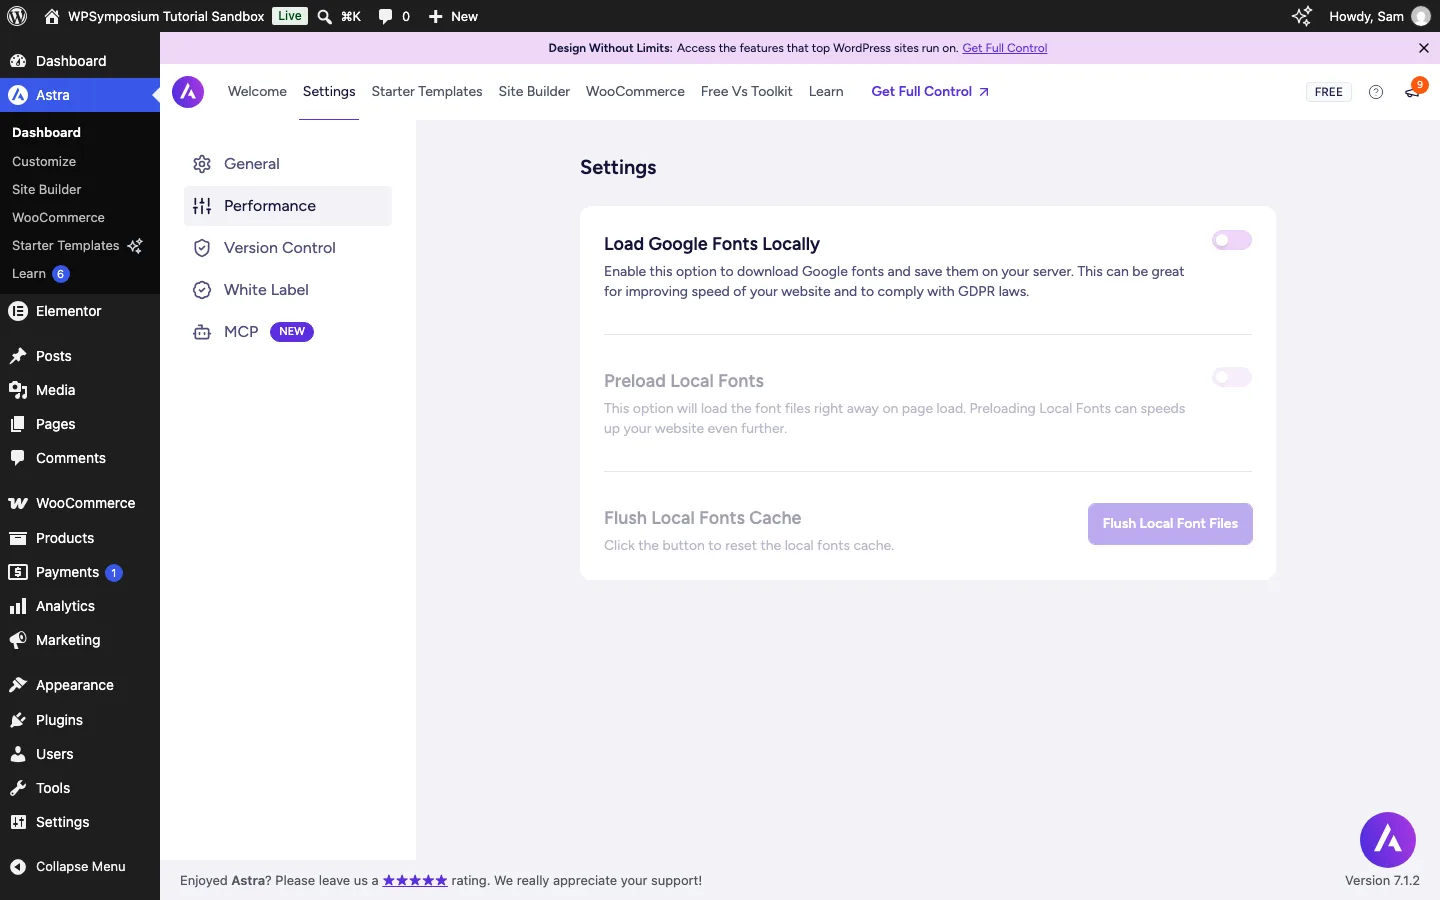Click the Get Full Control header link
The image size is (1440, 900).
coord(930,91)
